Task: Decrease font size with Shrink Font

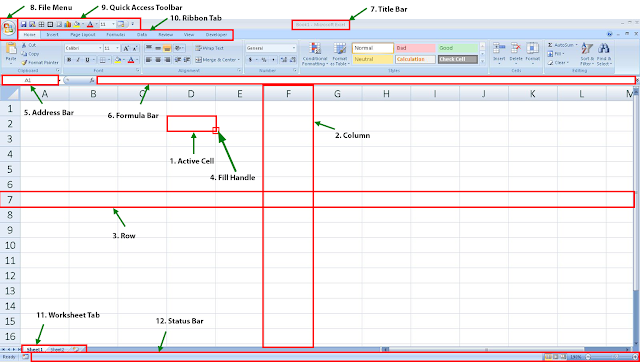Action: click(x=135, y=49)
